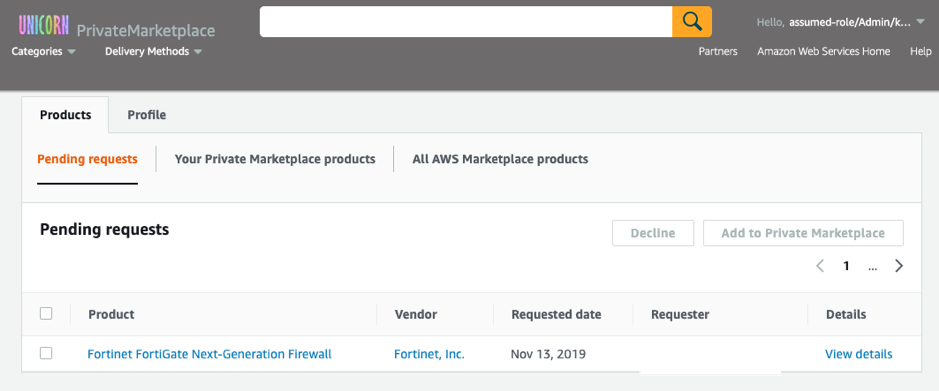Expand the Categories dropdown

click(44, 51)
